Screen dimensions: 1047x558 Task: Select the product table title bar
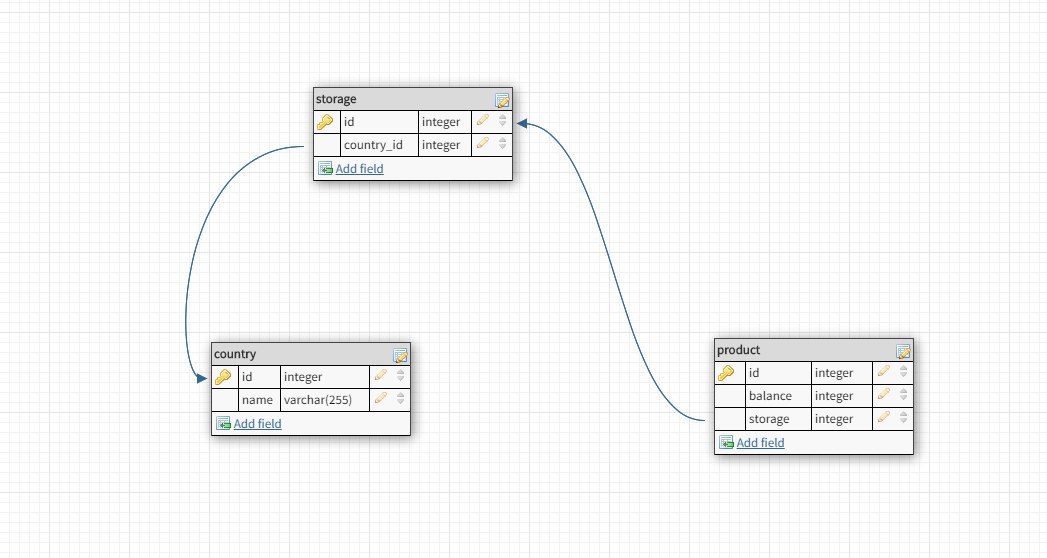click(x=813, y=350)
